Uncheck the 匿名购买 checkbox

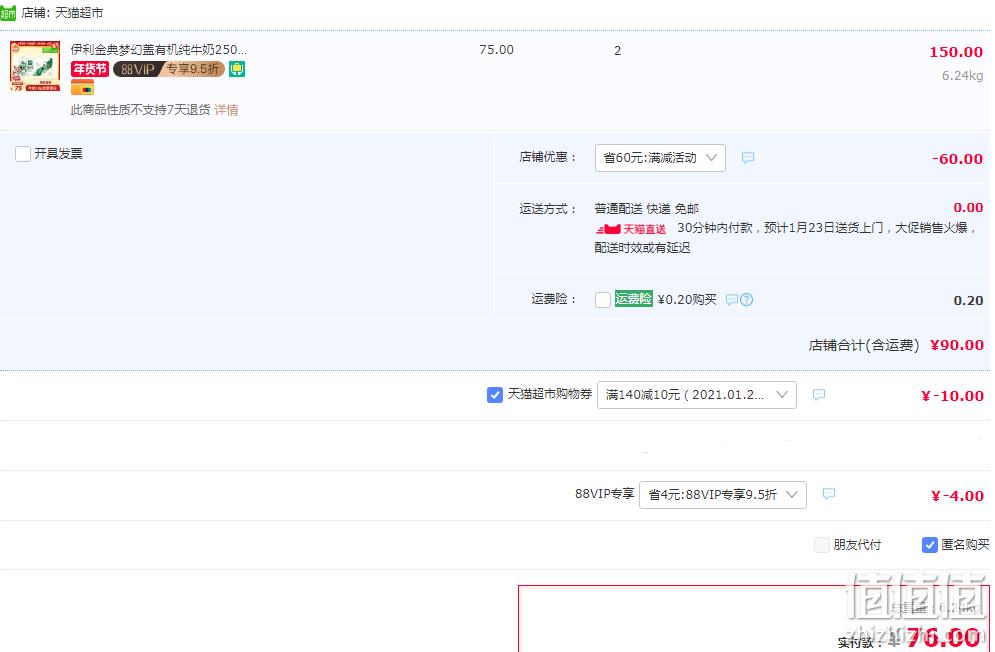point(930,545)
